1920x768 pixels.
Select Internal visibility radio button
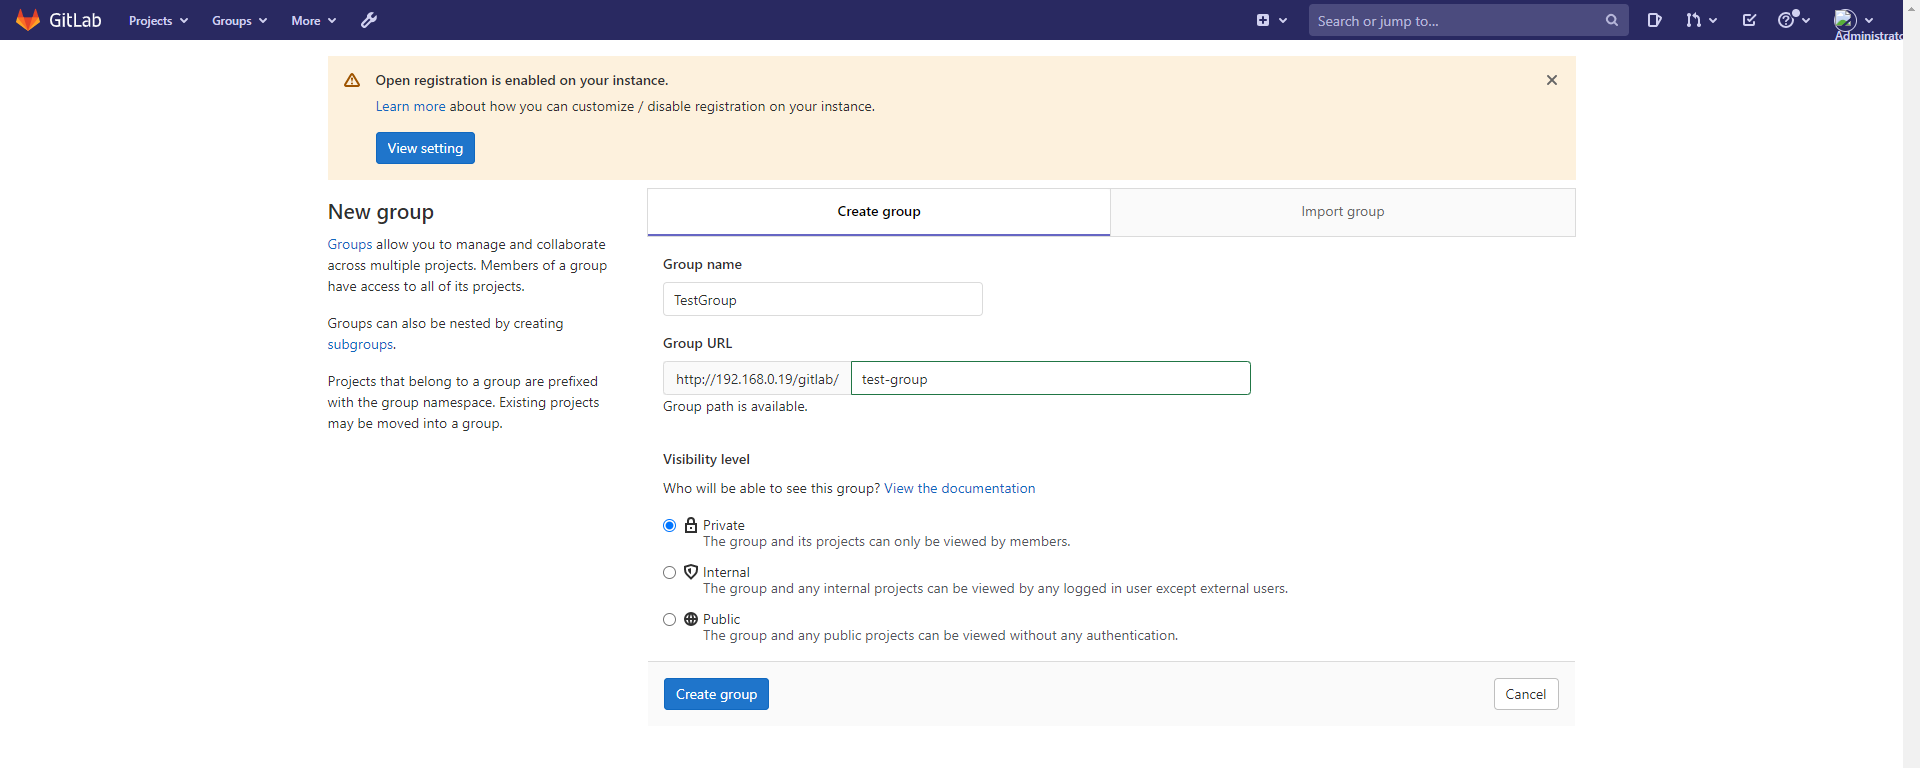point(670,573)
